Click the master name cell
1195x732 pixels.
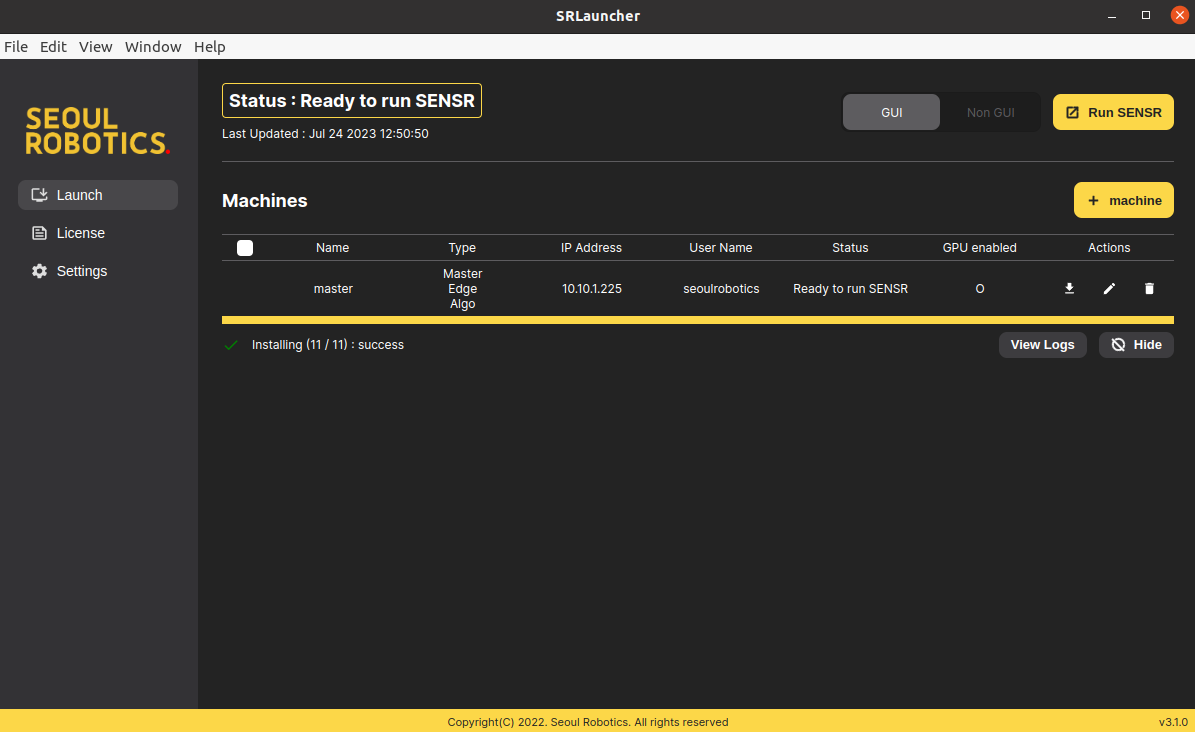[333, 289]
